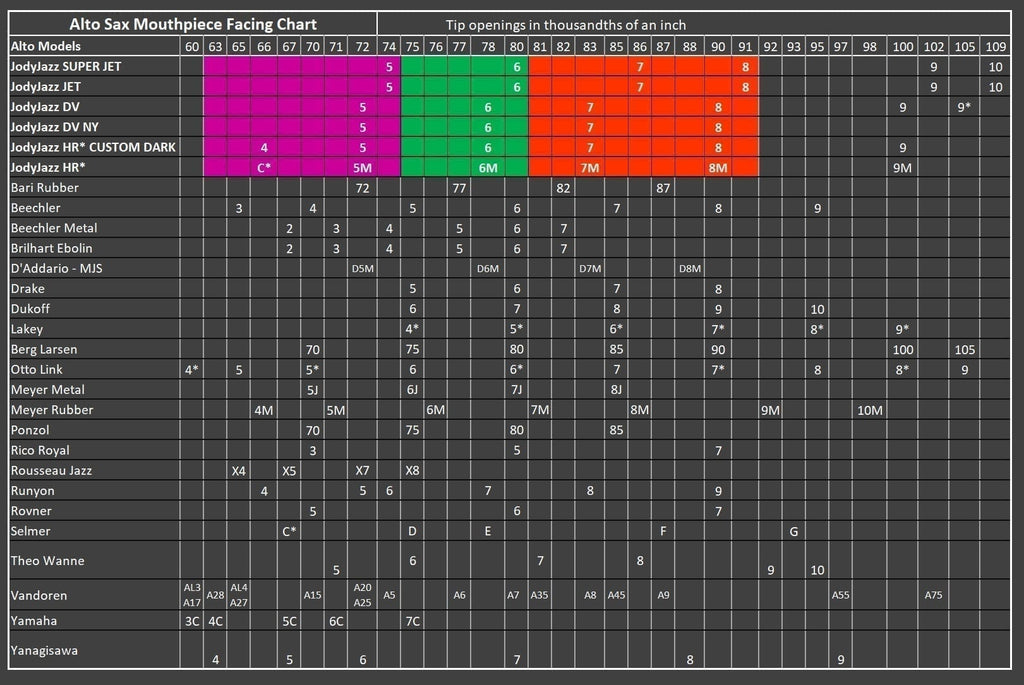Click the 9* cell in JodyJazz DV row

pyautogui.click(x=964, y=107)
